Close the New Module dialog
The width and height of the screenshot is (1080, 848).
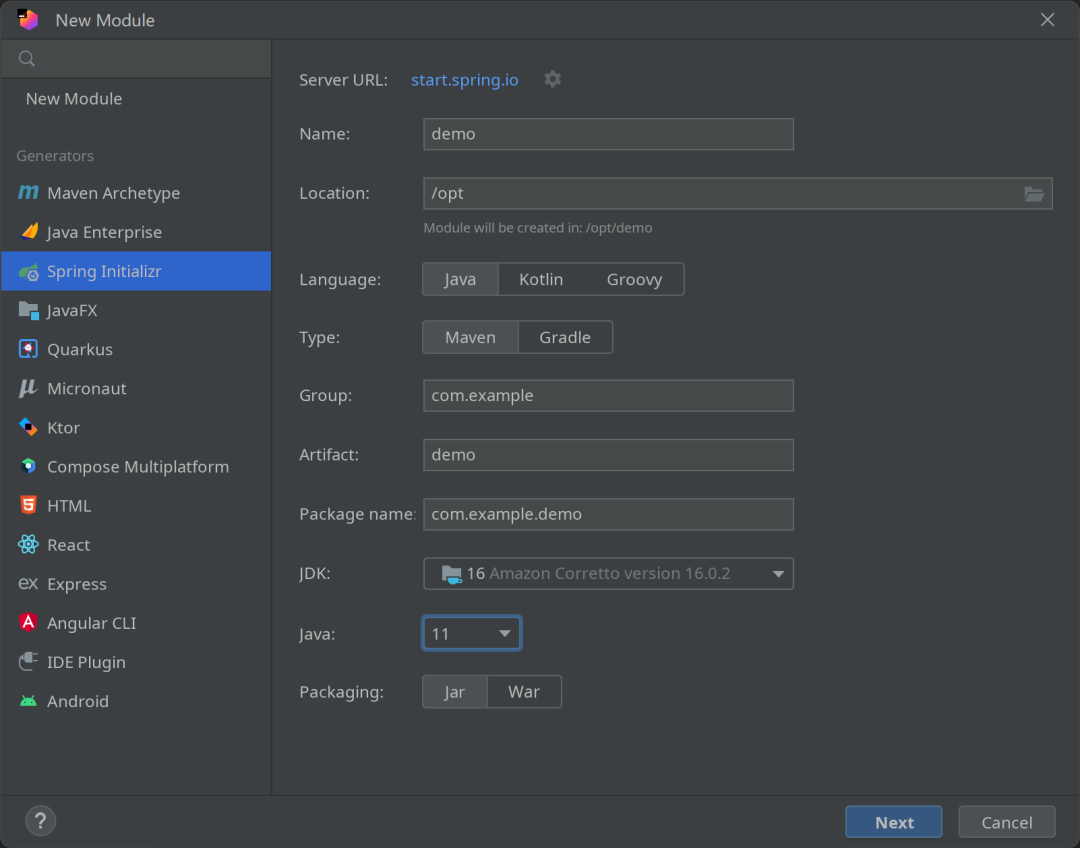[x=1047, y=20]
